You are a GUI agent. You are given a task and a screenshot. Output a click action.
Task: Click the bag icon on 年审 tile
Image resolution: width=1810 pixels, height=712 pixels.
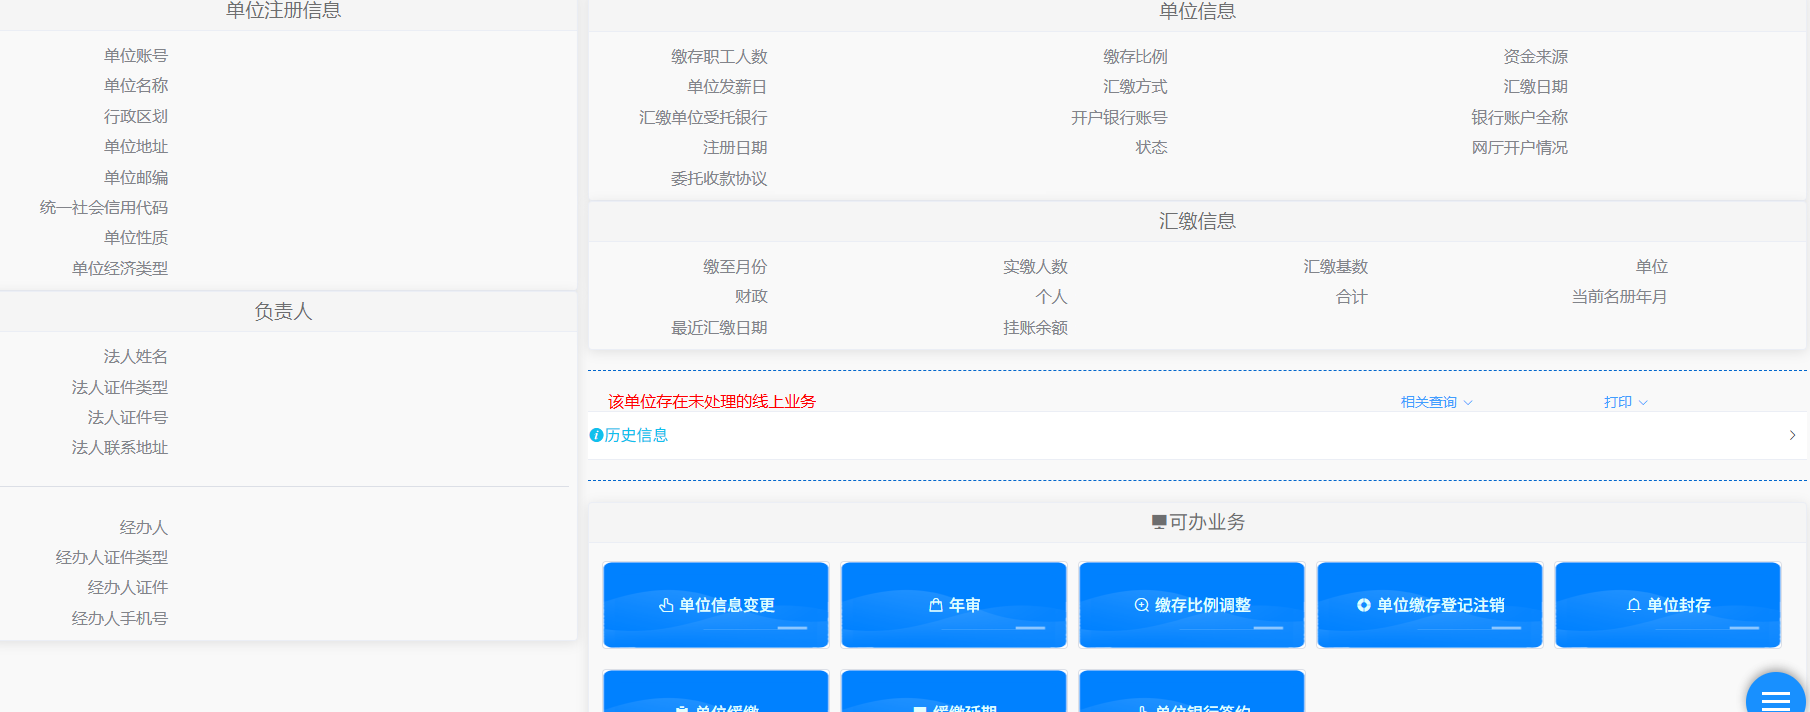pyautogui.click(x=936, y=605)
